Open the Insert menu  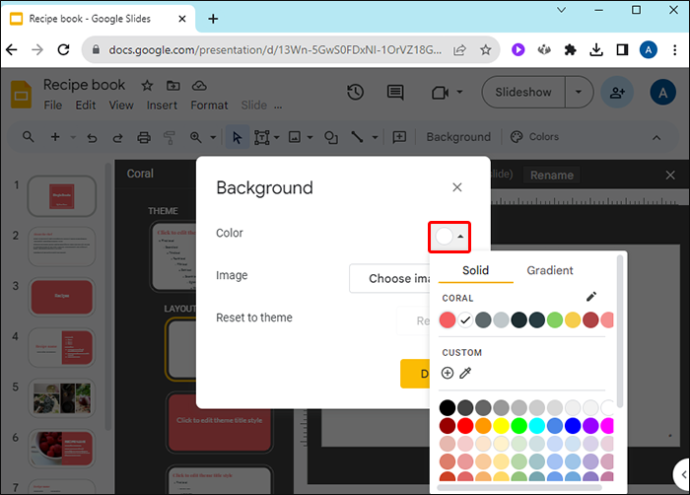(x=162, y=105)
